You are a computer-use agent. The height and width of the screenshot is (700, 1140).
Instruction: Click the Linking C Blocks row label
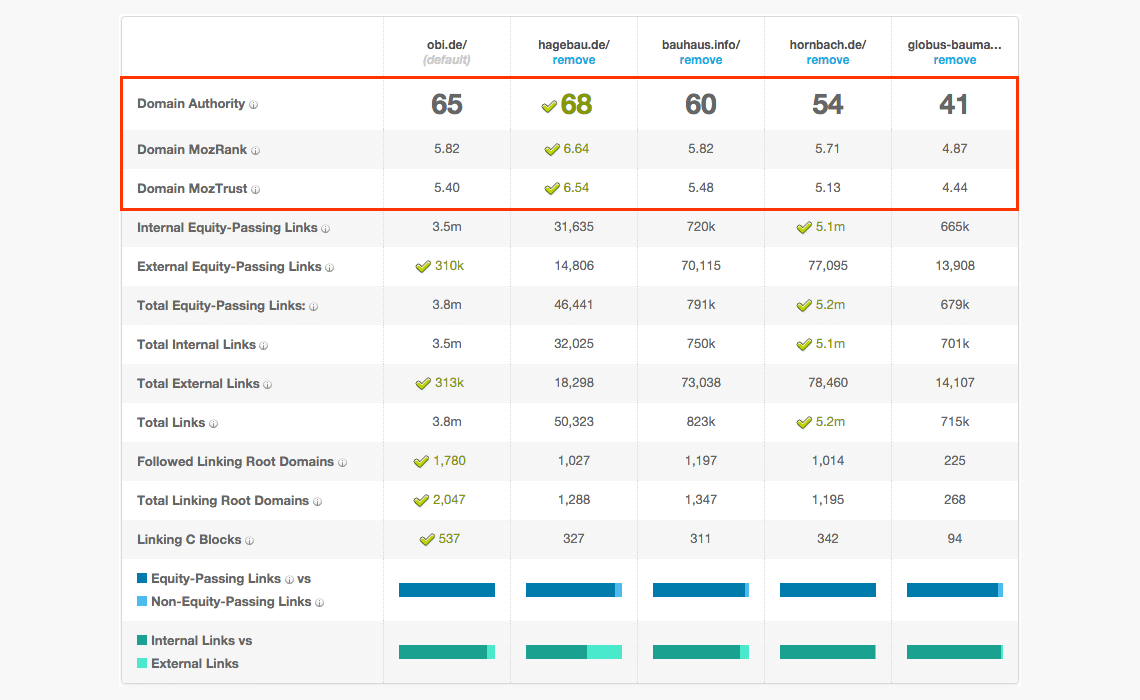tap(189, 540)
